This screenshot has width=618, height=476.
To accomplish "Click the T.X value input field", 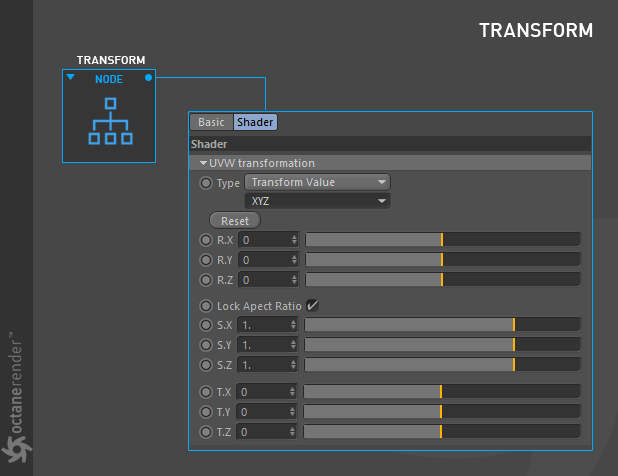I will point(266,392).
